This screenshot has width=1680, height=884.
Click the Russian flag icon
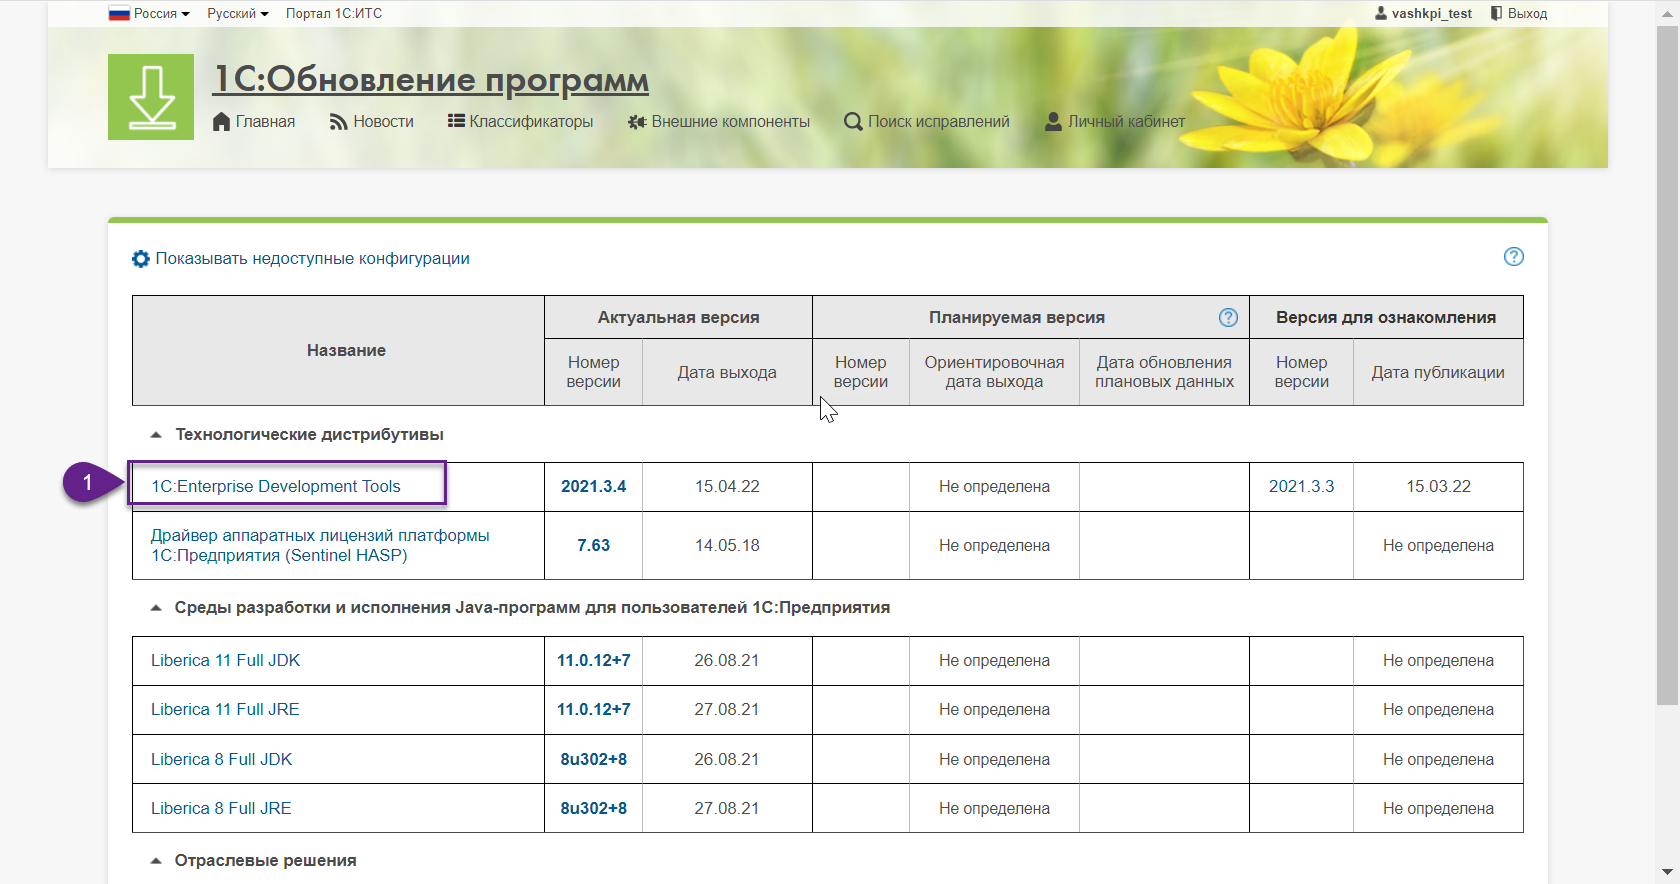[x=119, y=13]
